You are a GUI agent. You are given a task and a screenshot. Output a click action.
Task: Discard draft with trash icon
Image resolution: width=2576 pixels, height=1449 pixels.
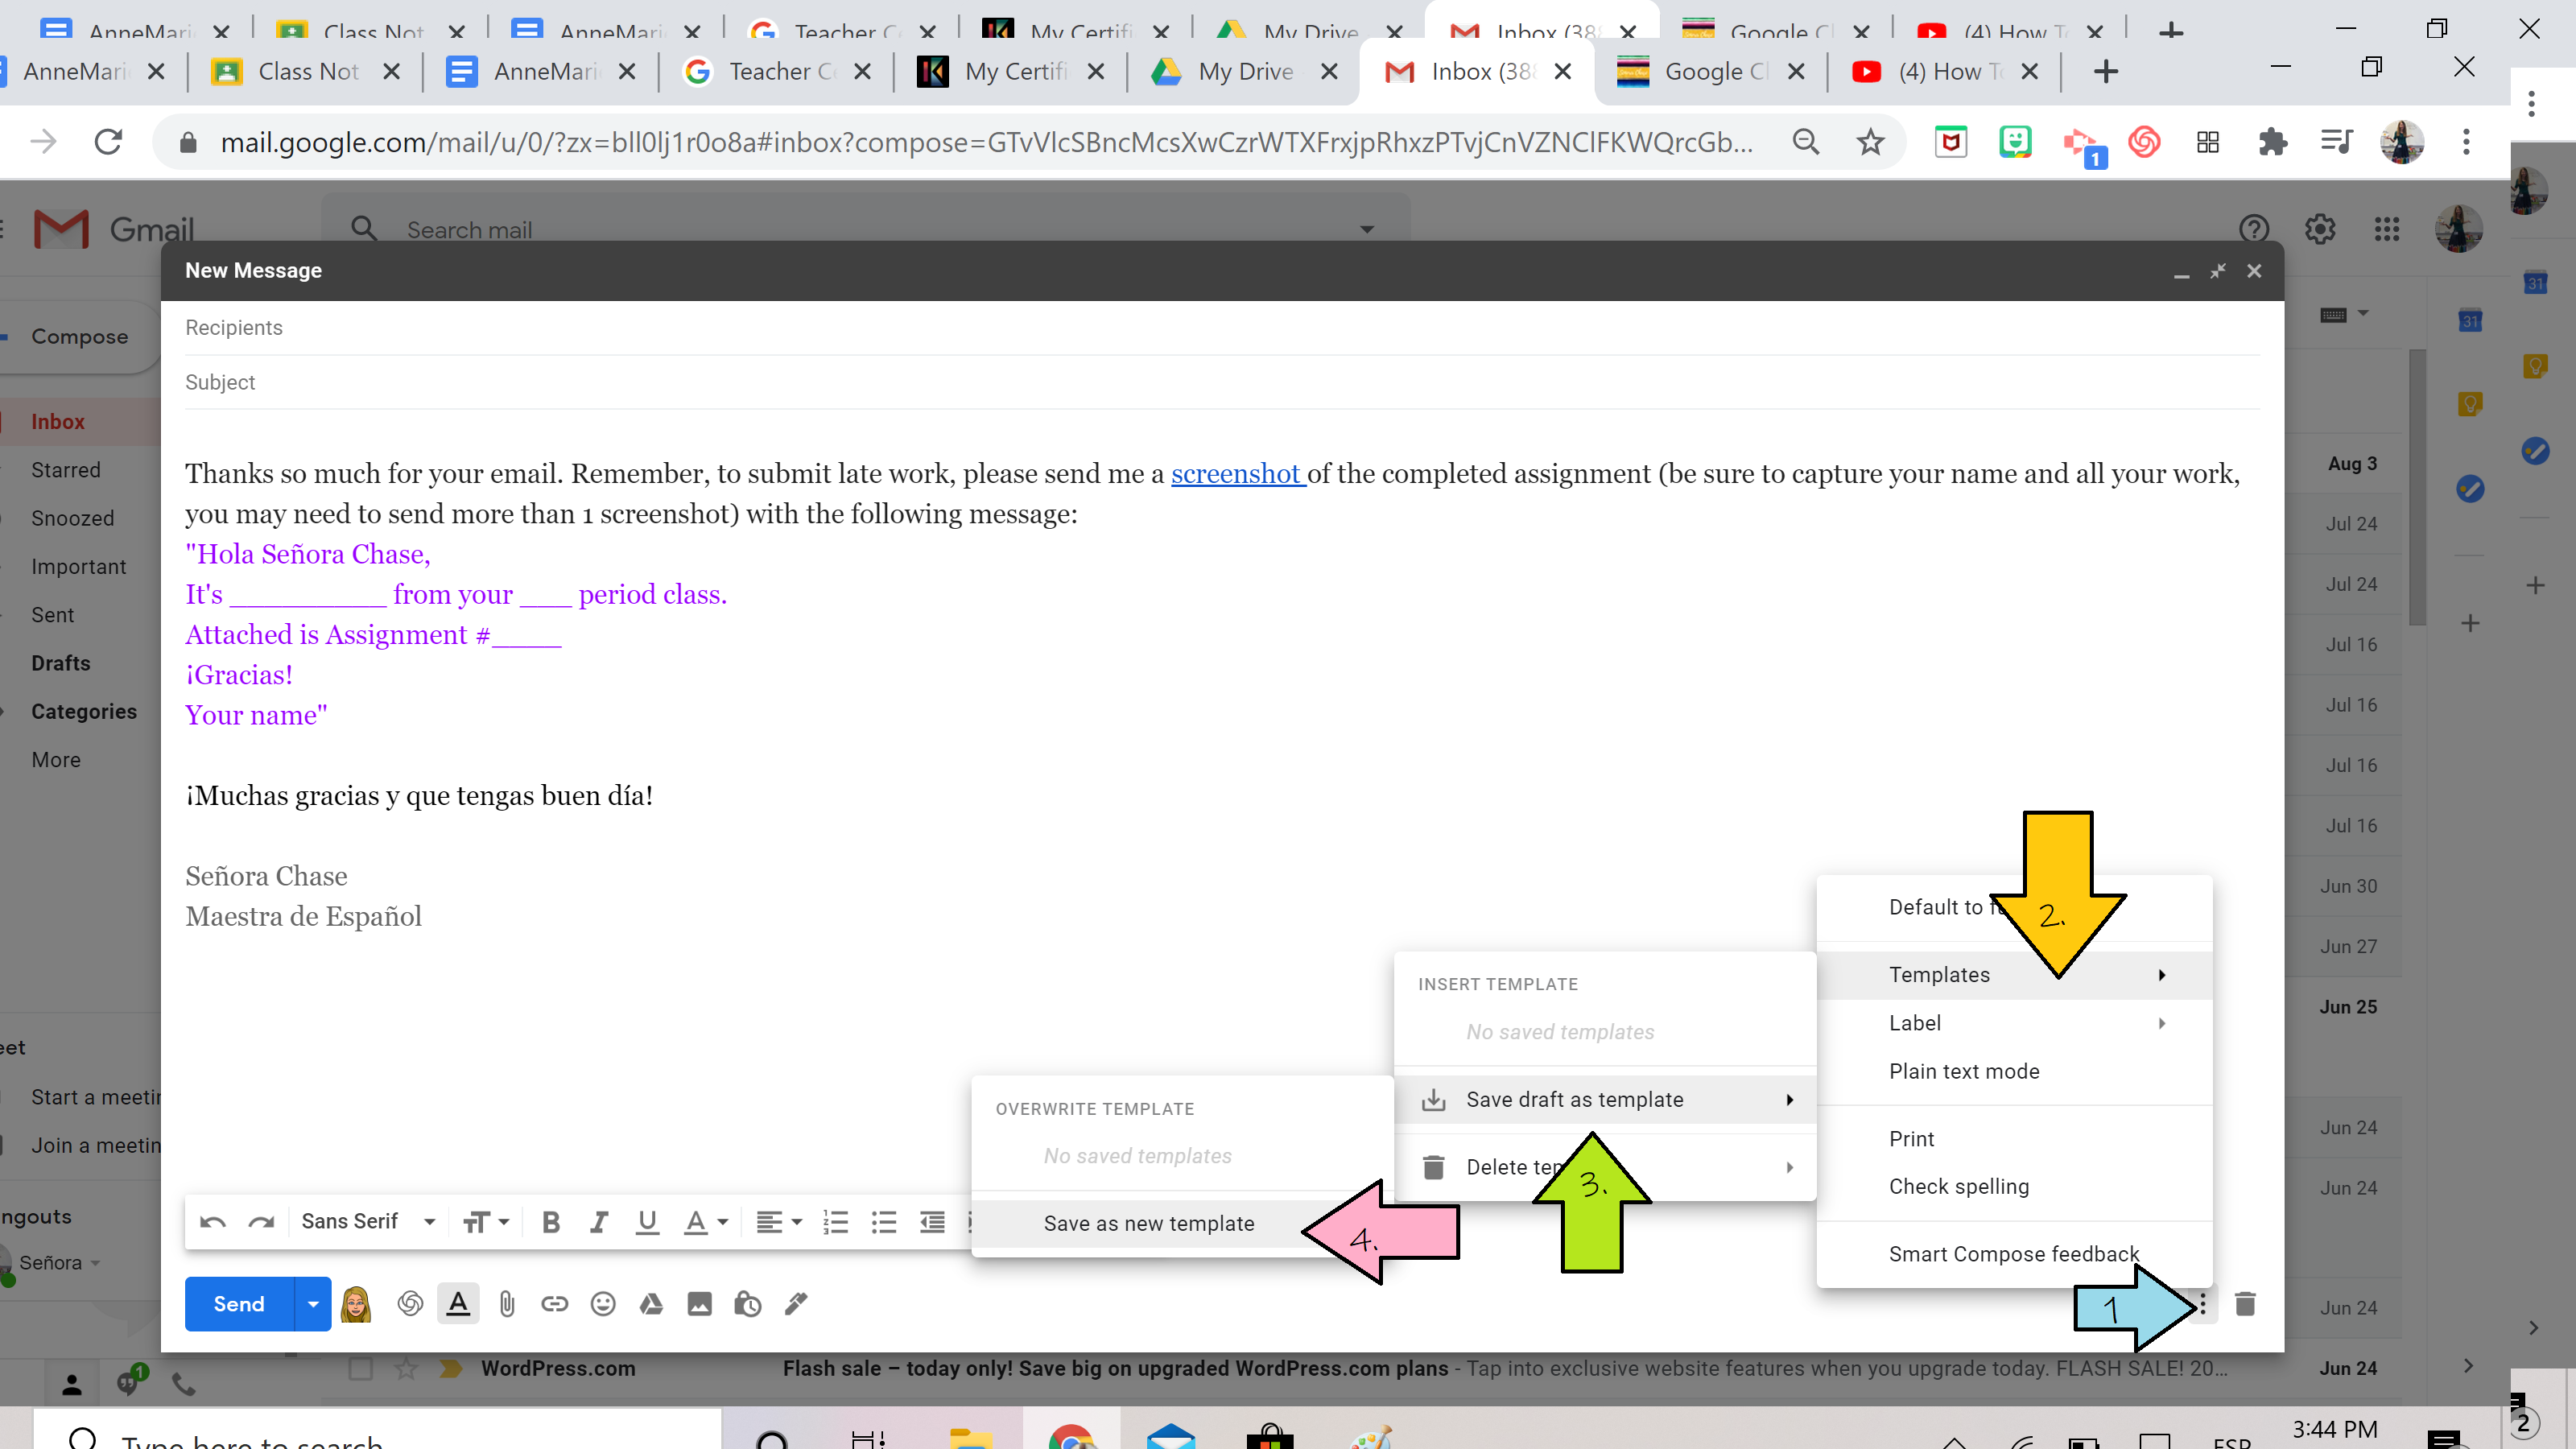[2245, 1304]
